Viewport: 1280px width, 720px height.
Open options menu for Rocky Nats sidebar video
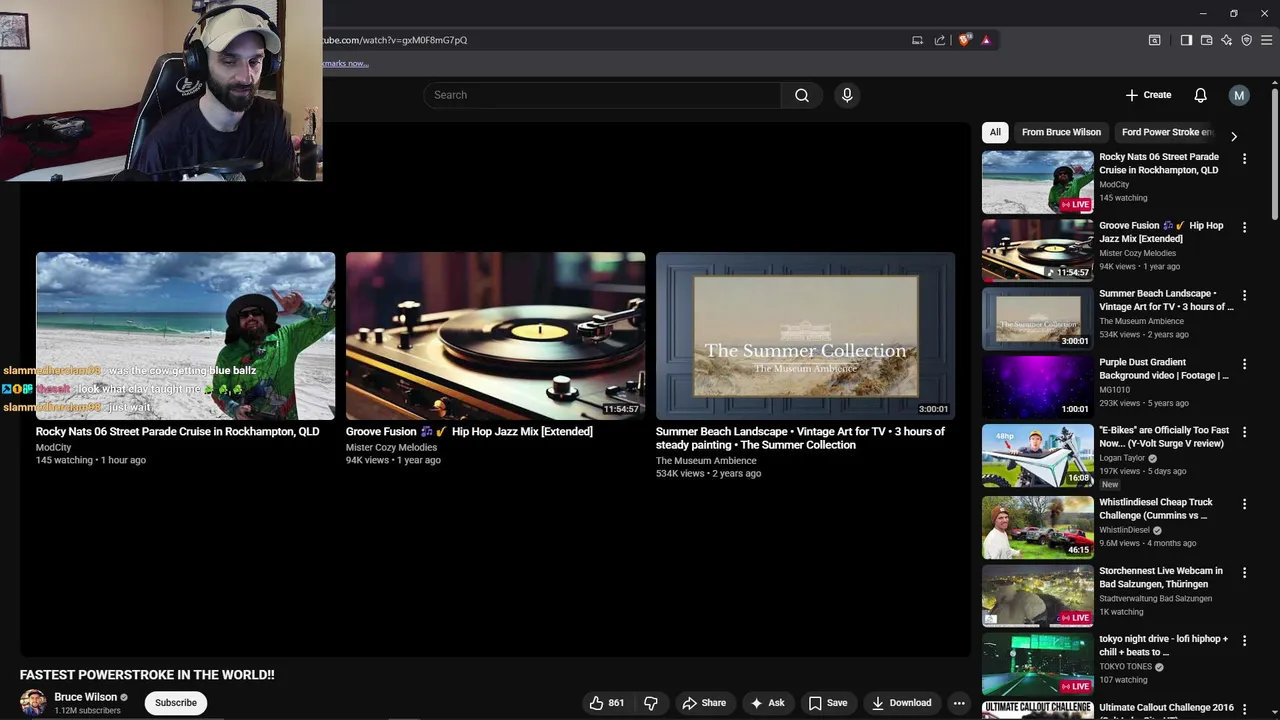click(1244, 159)
